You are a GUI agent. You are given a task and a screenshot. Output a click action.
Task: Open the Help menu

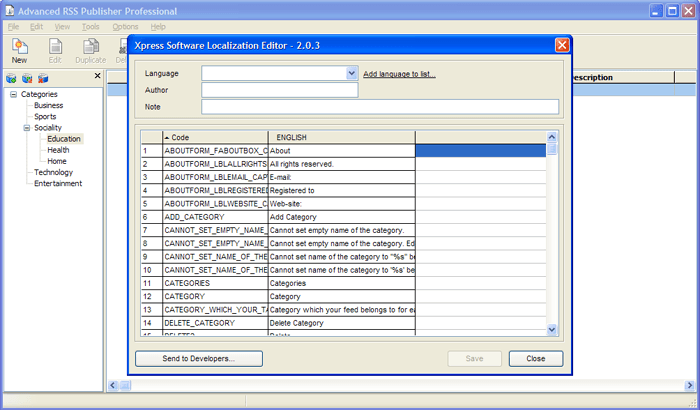(x=158, y=27)
